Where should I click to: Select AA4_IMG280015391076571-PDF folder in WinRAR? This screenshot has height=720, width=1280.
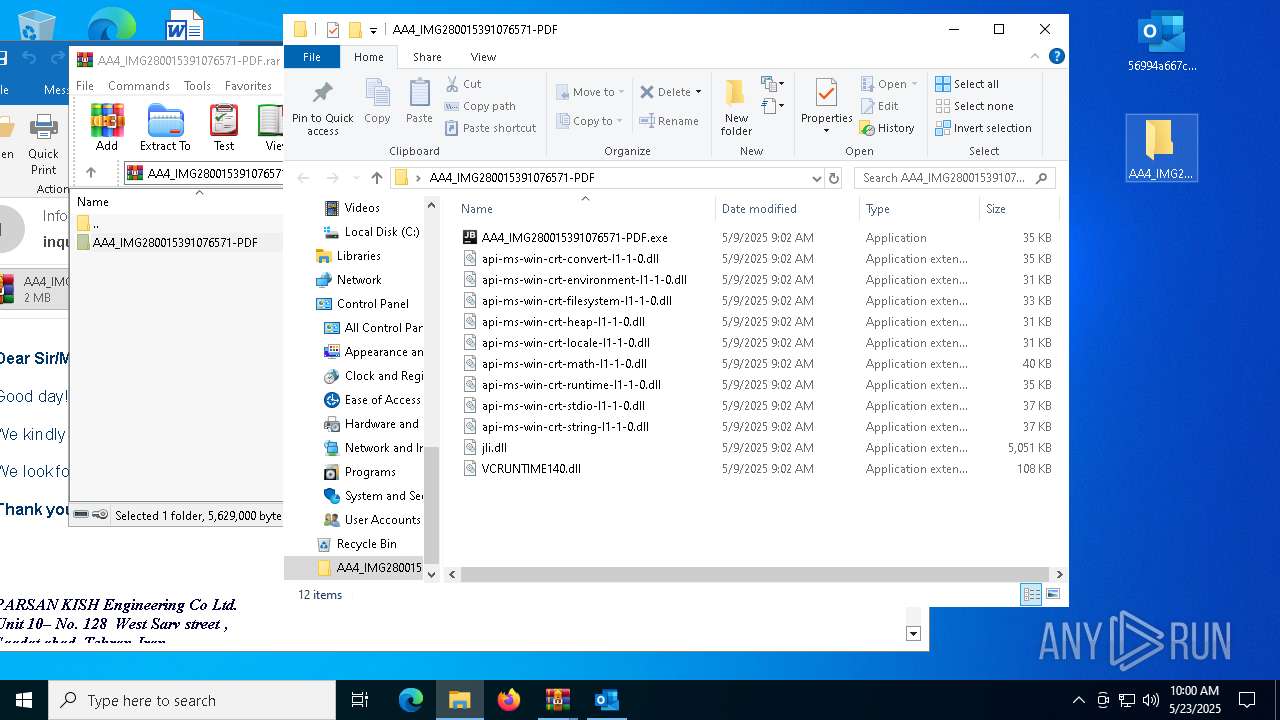(x=175, y=243)
